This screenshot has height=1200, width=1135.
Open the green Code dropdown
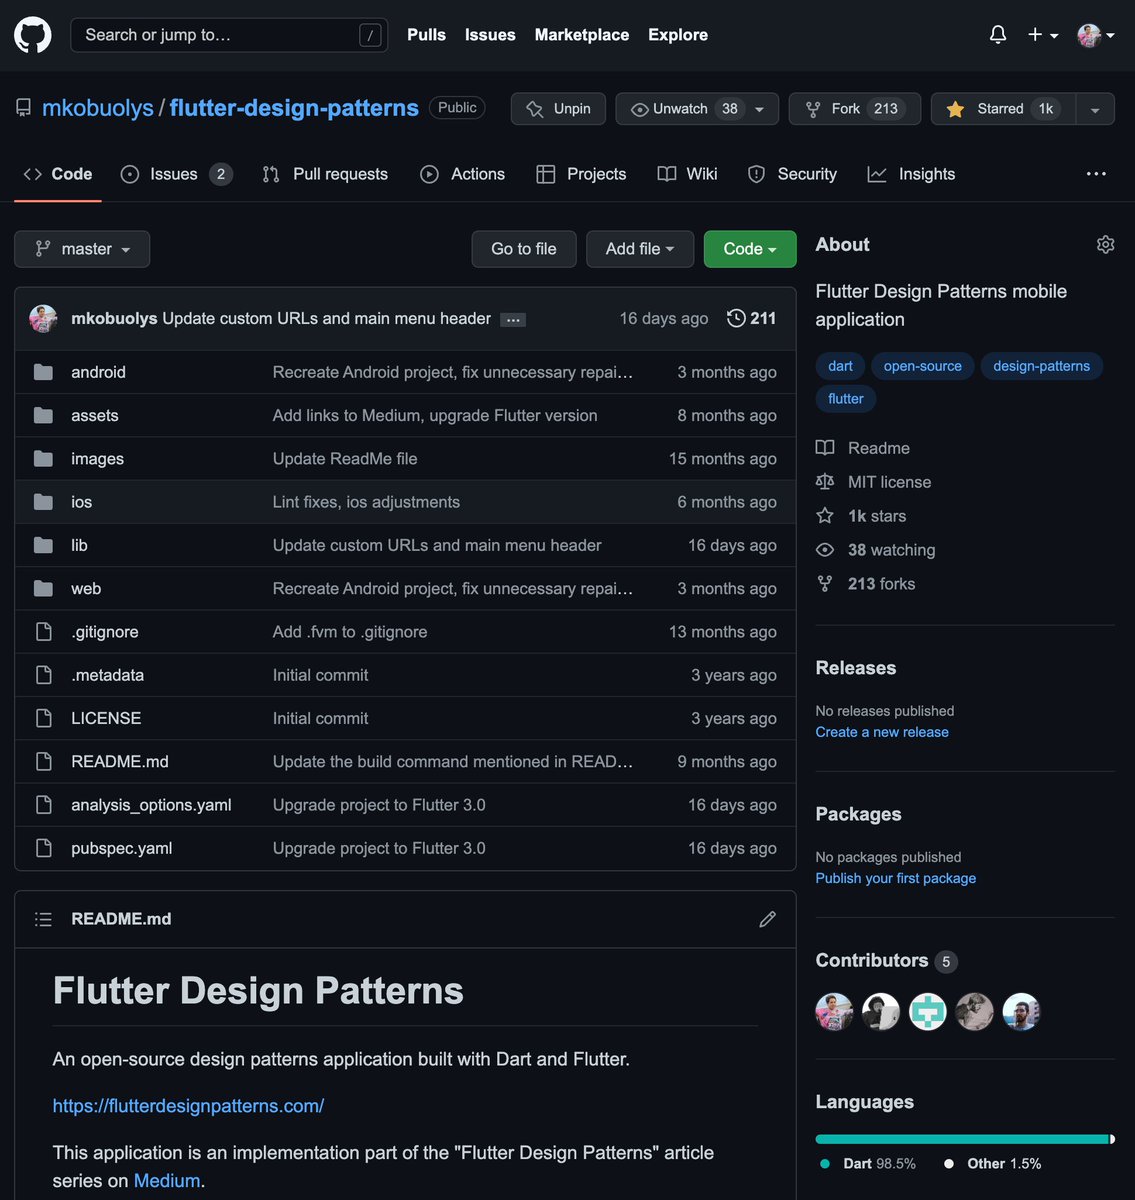750,249
